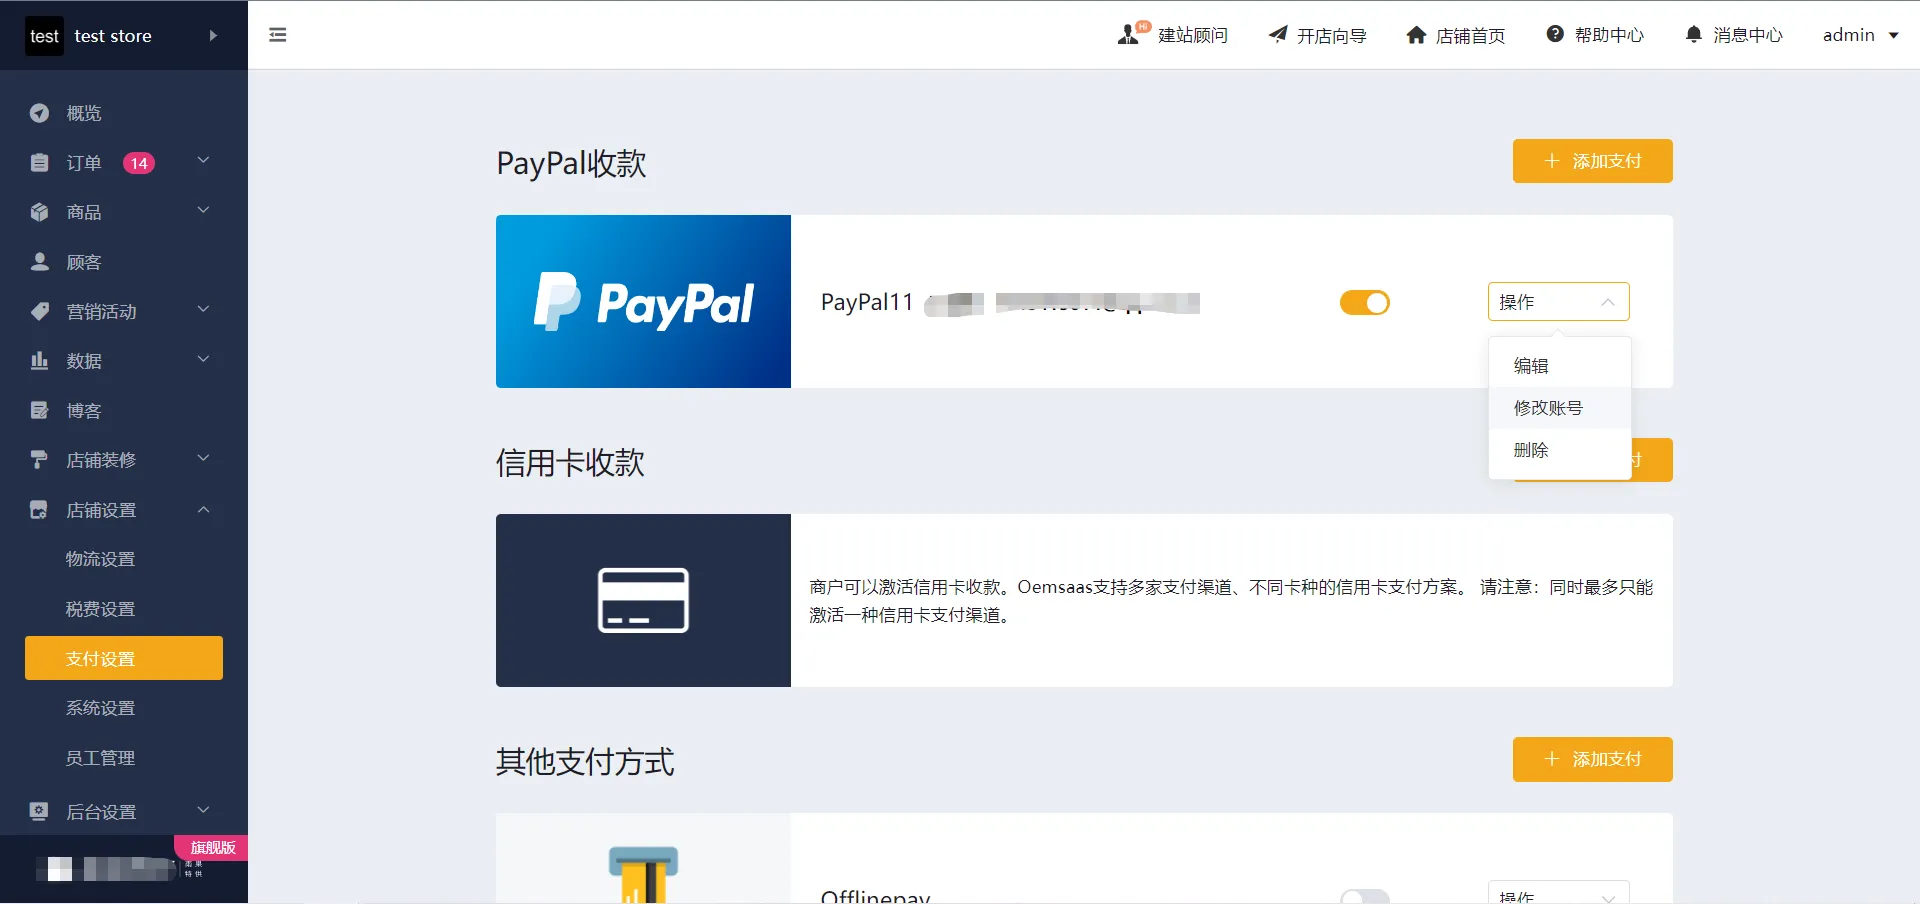Select 编辑 from the dropdown menu

coord(1559,366)
